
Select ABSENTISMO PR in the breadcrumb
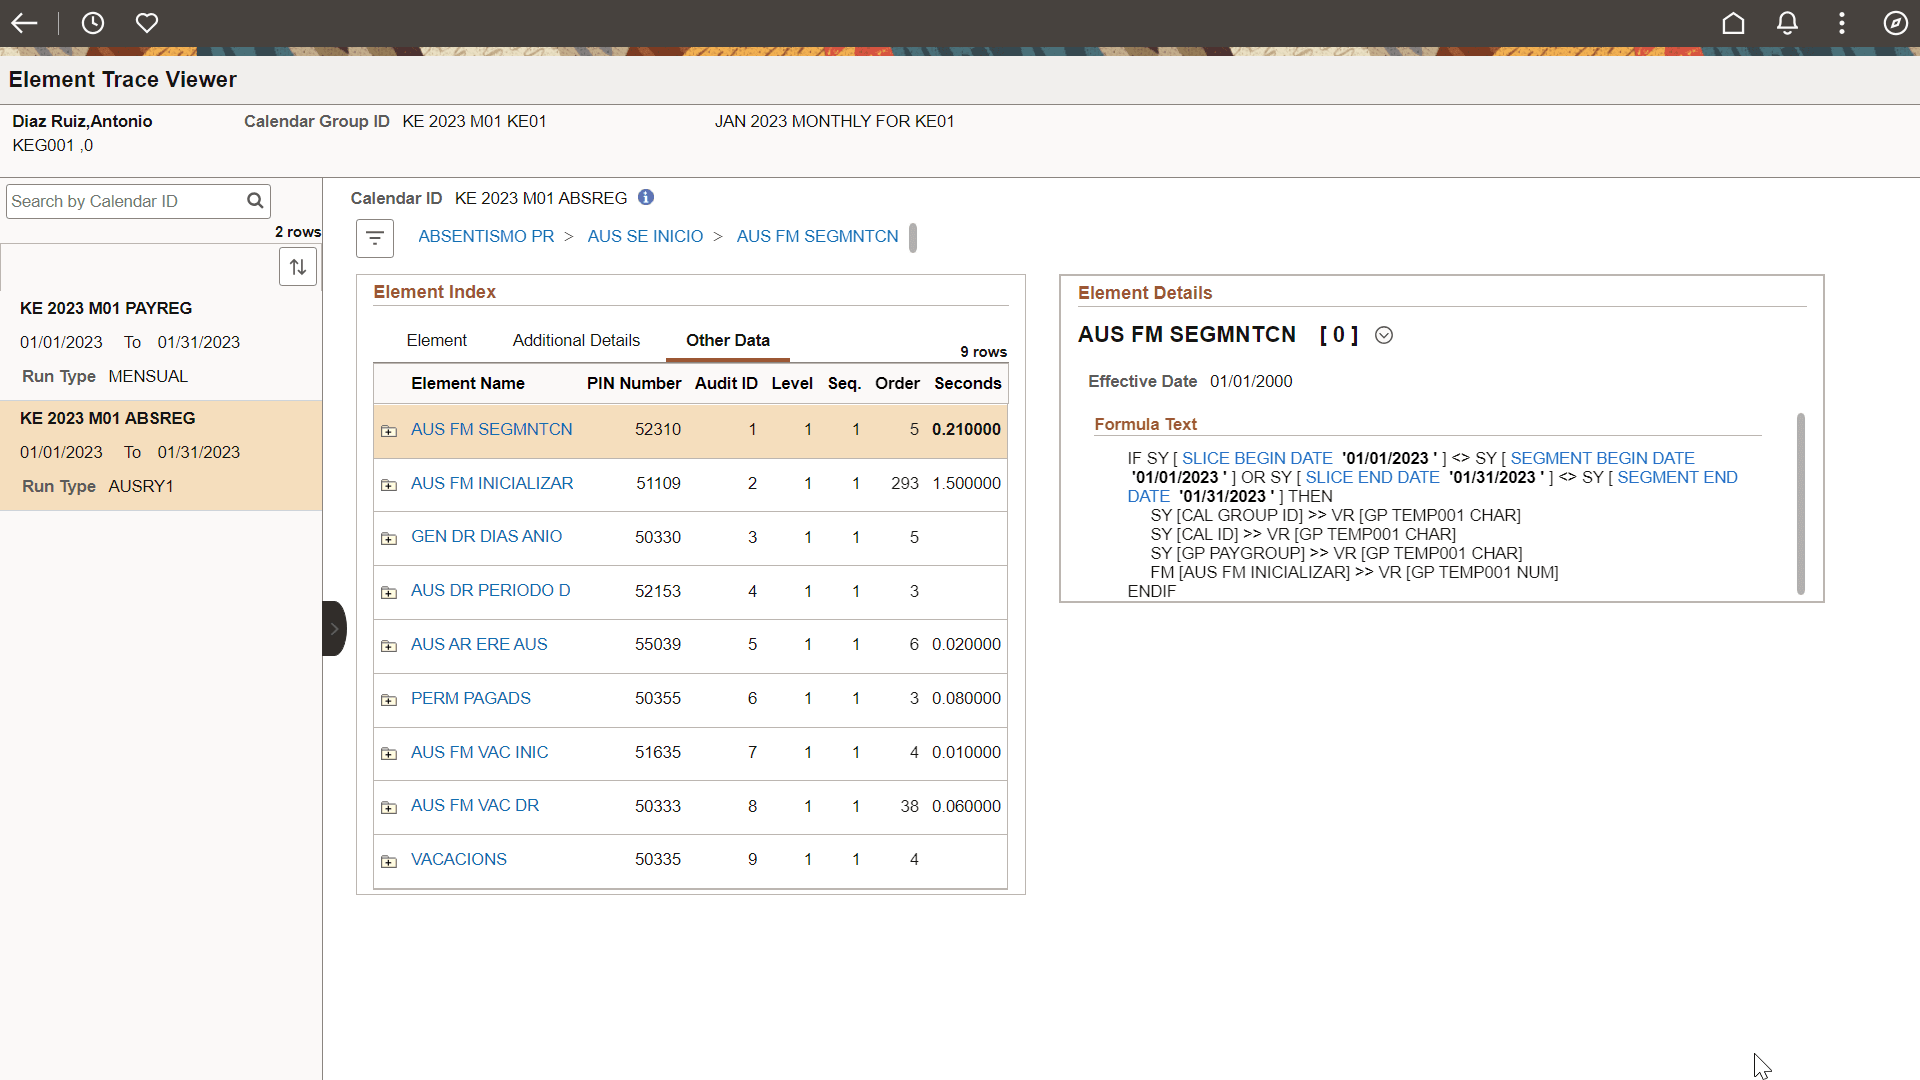(x=486, y=236)
